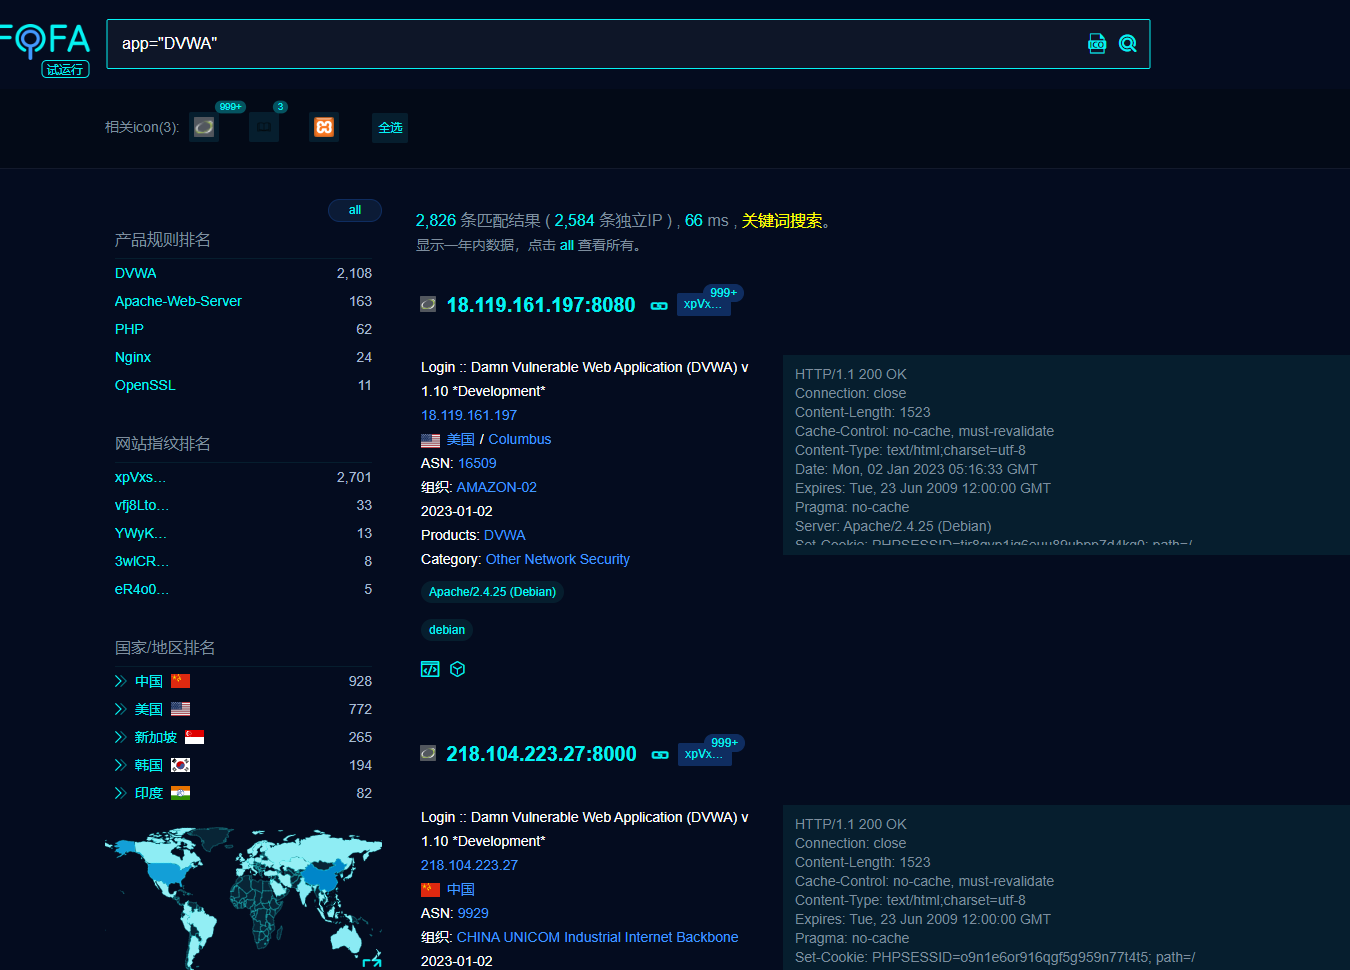
Task: Click US flag icon in first result
Action: [x=431, y=440]
